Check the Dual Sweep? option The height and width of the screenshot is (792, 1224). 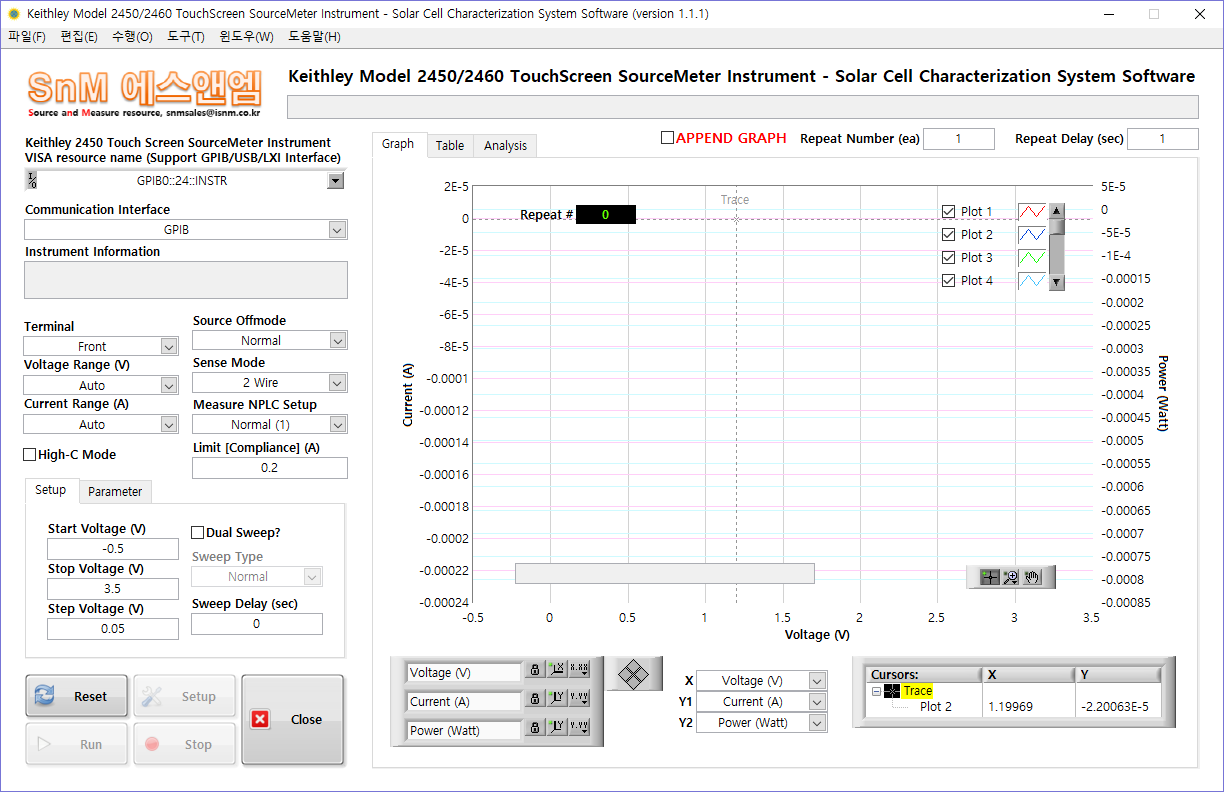coord(198,533)
